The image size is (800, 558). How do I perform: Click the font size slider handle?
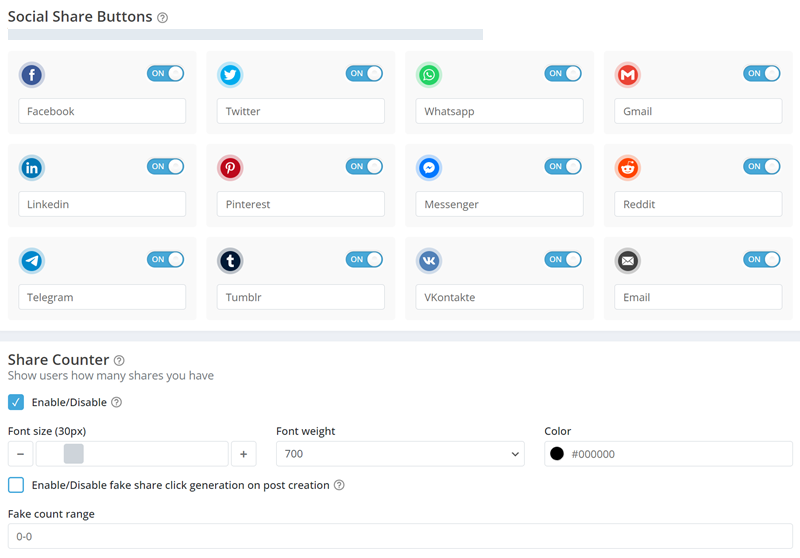(73, 453)
